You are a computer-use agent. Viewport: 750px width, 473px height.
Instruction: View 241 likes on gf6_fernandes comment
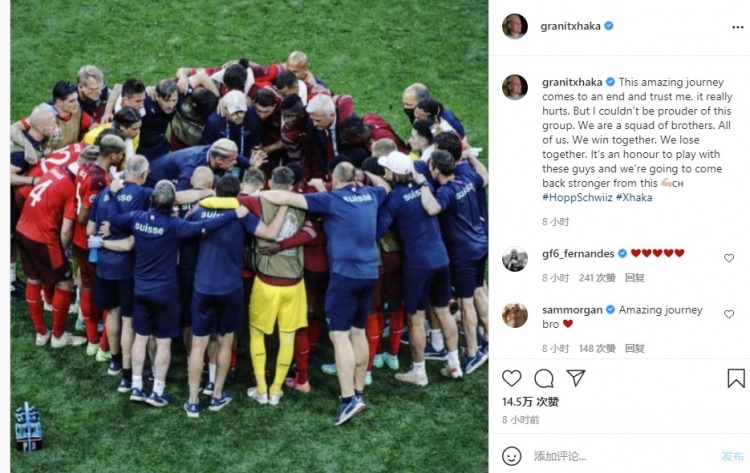[x=597, y=278]
